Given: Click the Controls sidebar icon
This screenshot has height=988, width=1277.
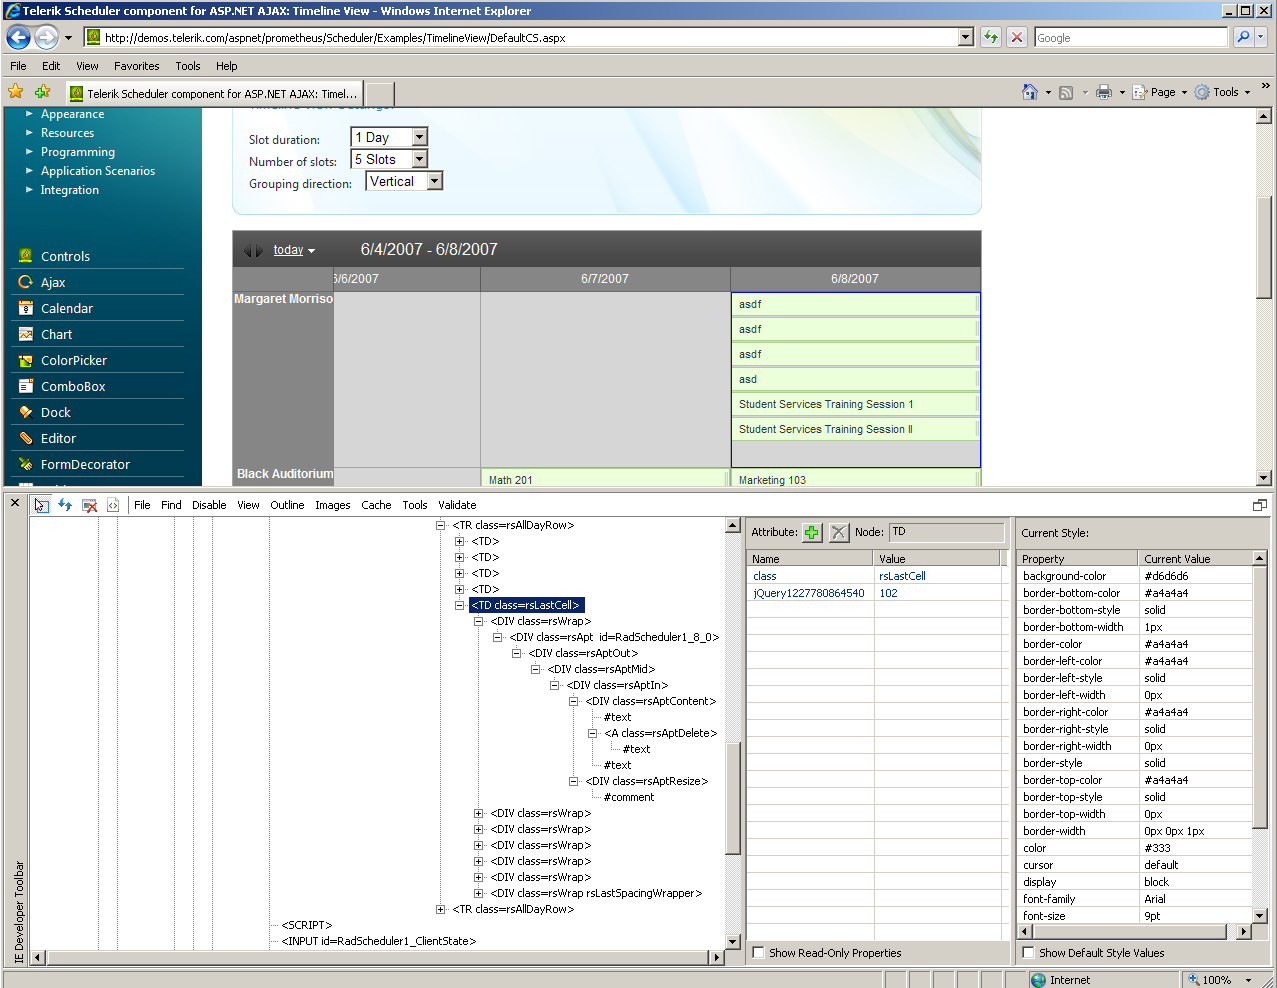Looking at the screenshot, I should pyautogui.click(x=26, y=256).
